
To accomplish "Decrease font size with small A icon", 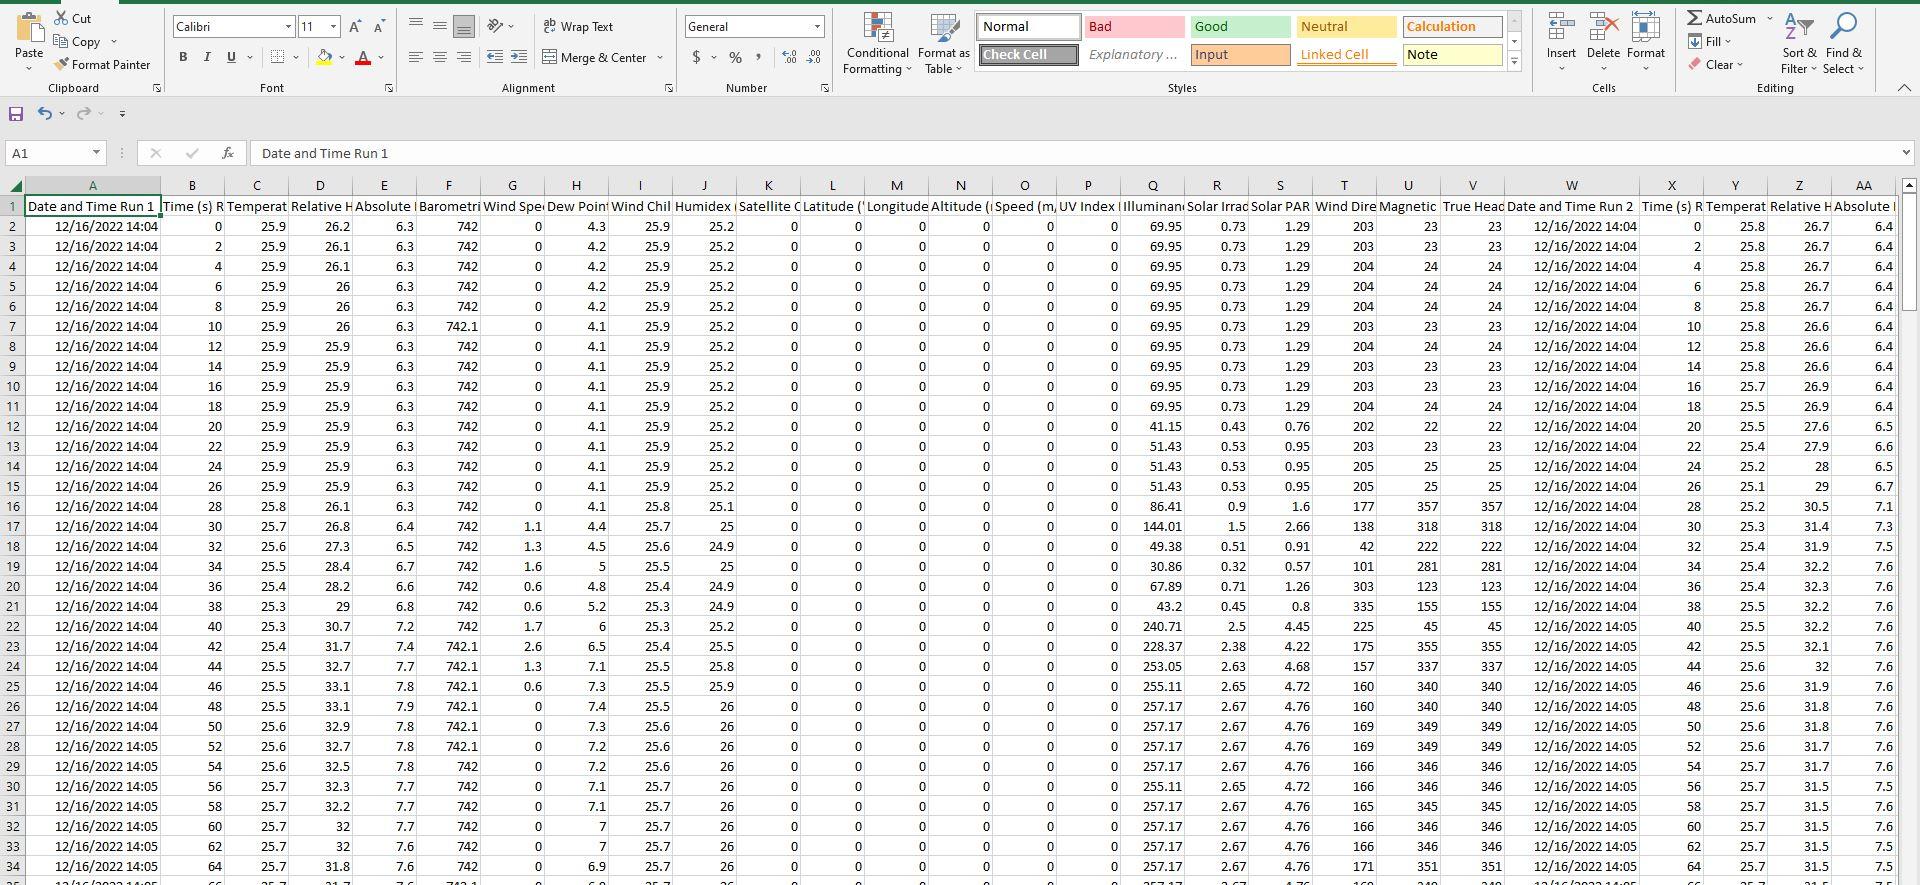I will tap(379, 27).
